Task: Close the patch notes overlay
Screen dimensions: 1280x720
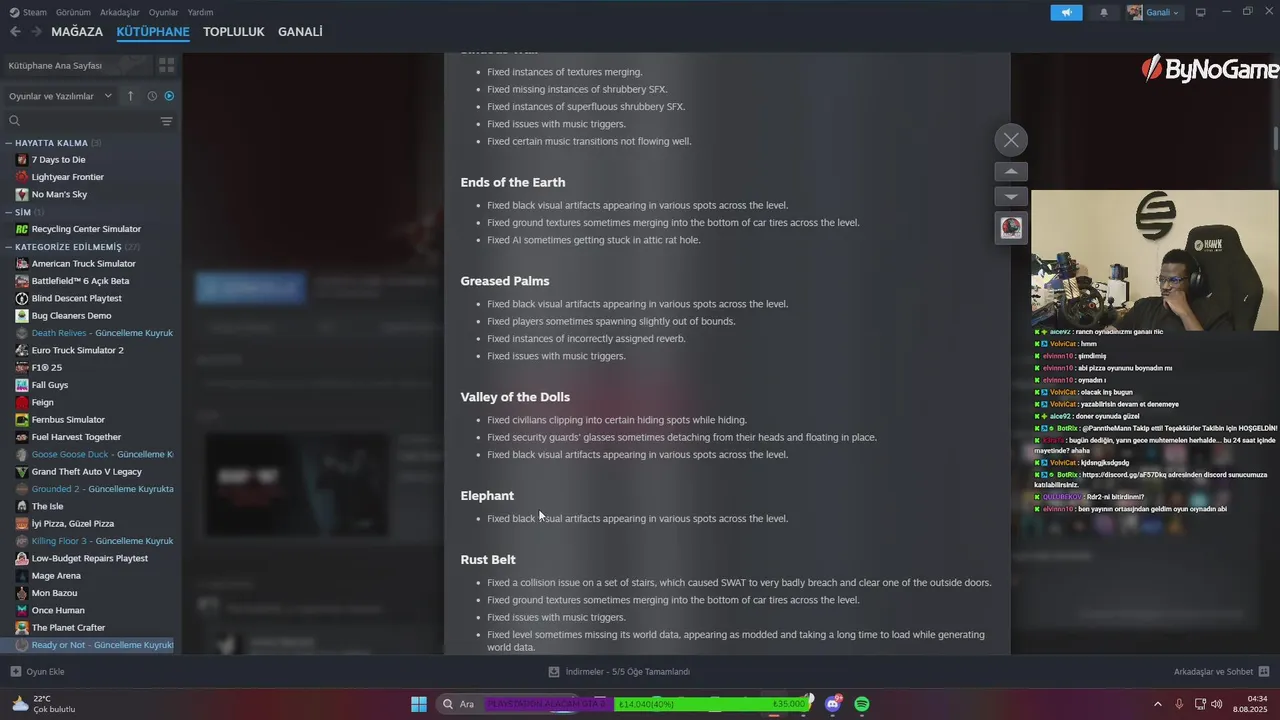Action: [x=1011, y=140]
